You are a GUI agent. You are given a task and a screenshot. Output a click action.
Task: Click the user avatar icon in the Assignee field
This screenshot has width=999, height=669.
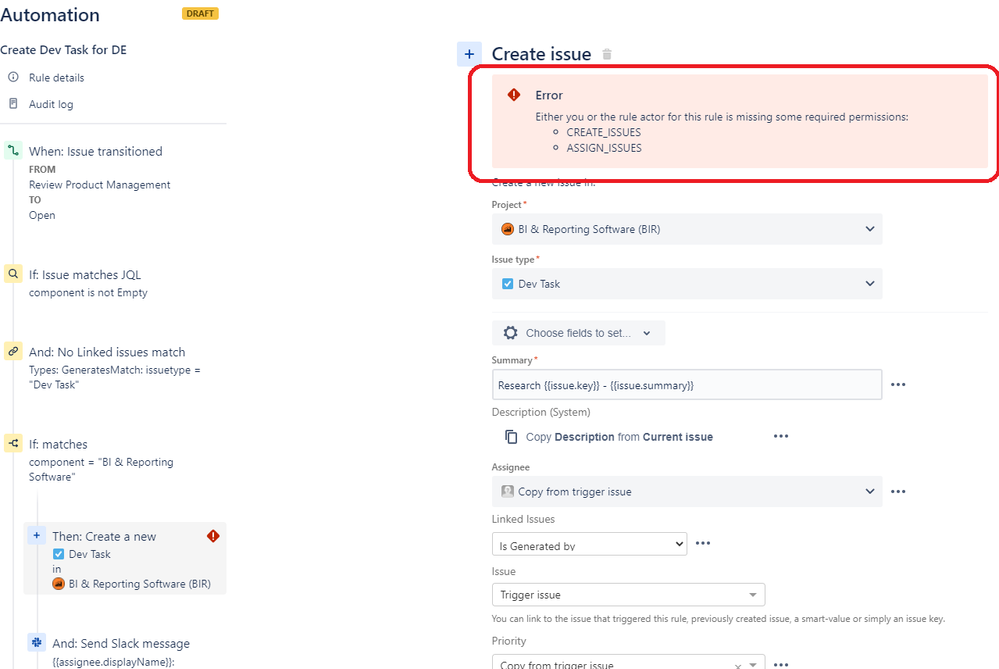[x=507, y=491]
